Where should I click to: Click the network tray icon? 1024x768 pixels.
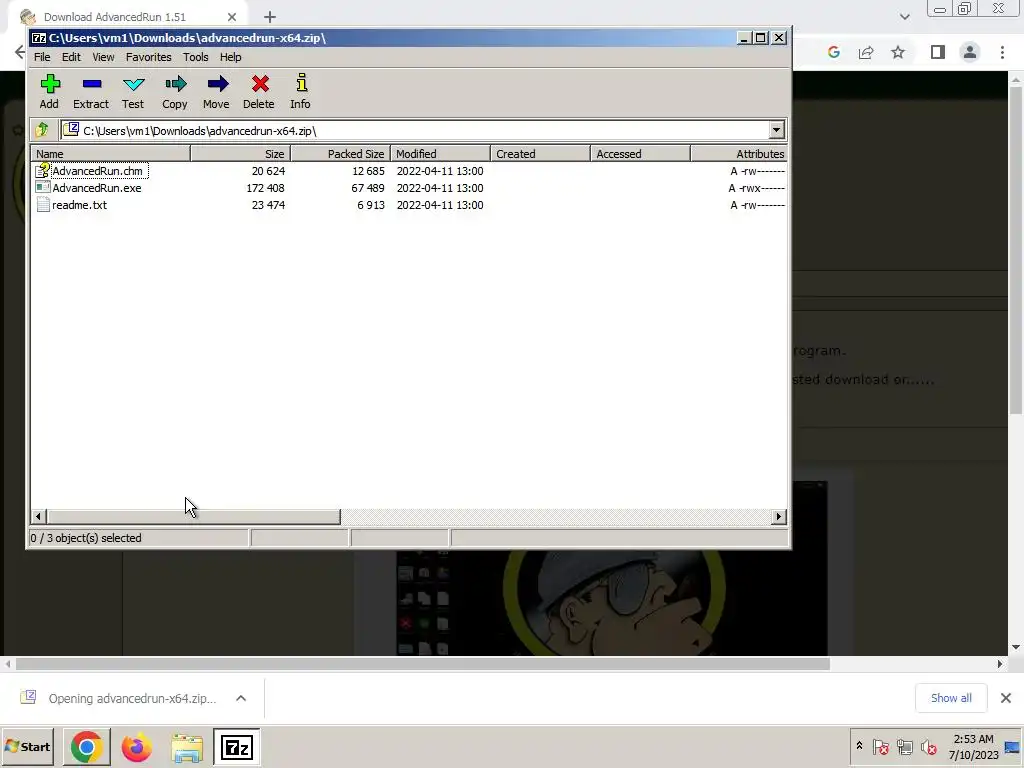(904, 747)
